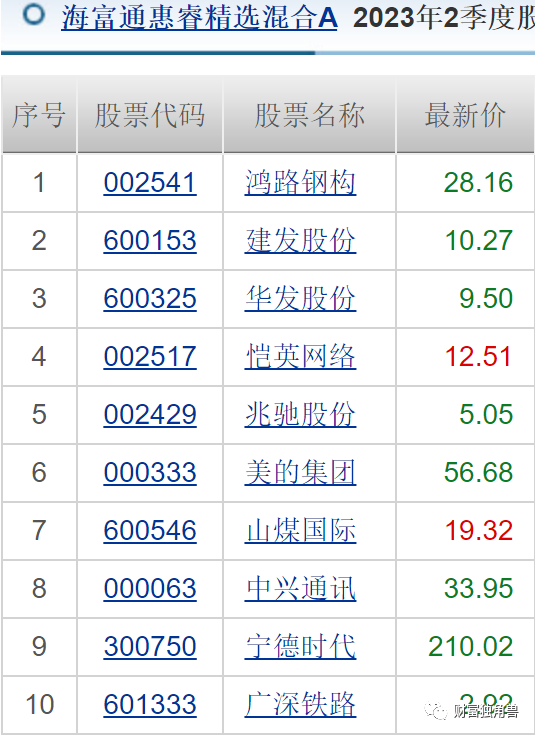535x735 pixels.
Task: Click the 股票代码 column header
Action: pos(150,115)
